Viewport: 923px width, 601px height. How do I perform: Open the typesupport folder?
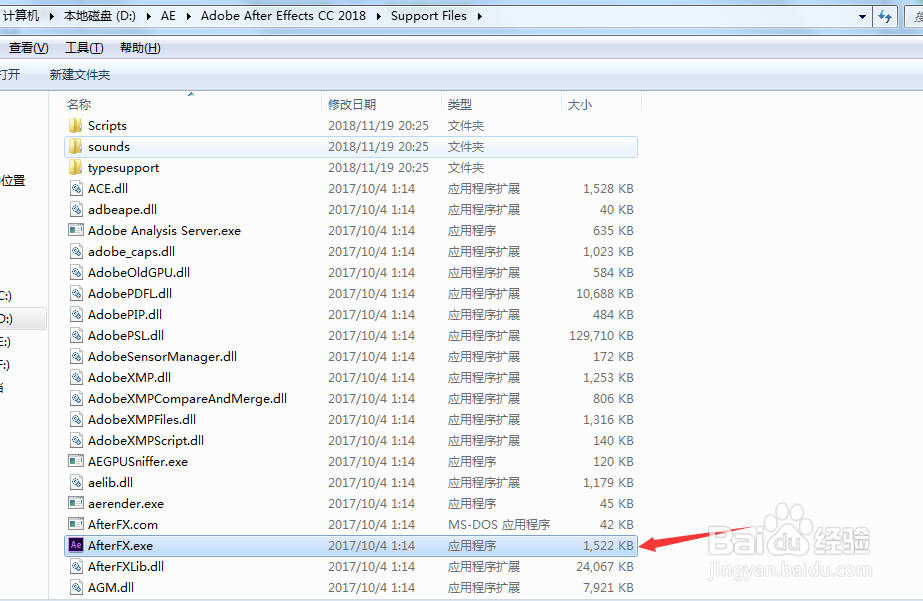point(118,167)
